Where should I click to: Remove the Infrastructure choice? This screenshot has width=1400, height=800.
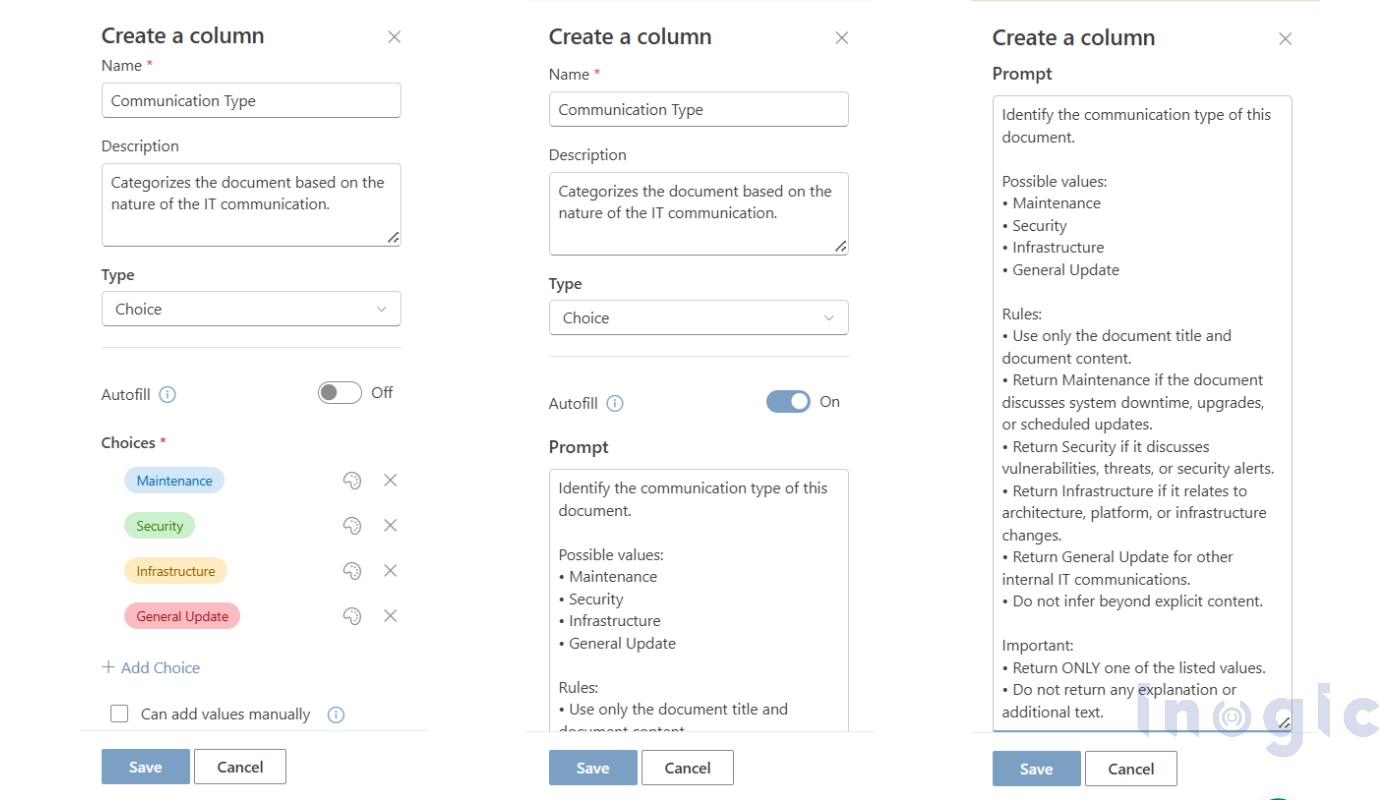pyautogui.click(x=390, y=570)
